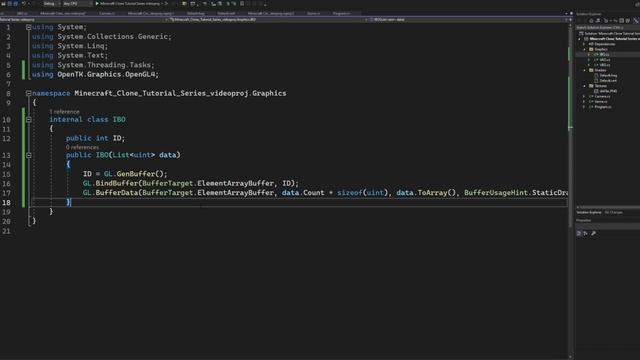640x360 pixels.
Task: Click 'GL.GenBuffer()' call on line 15
Action: coord(135,174)
